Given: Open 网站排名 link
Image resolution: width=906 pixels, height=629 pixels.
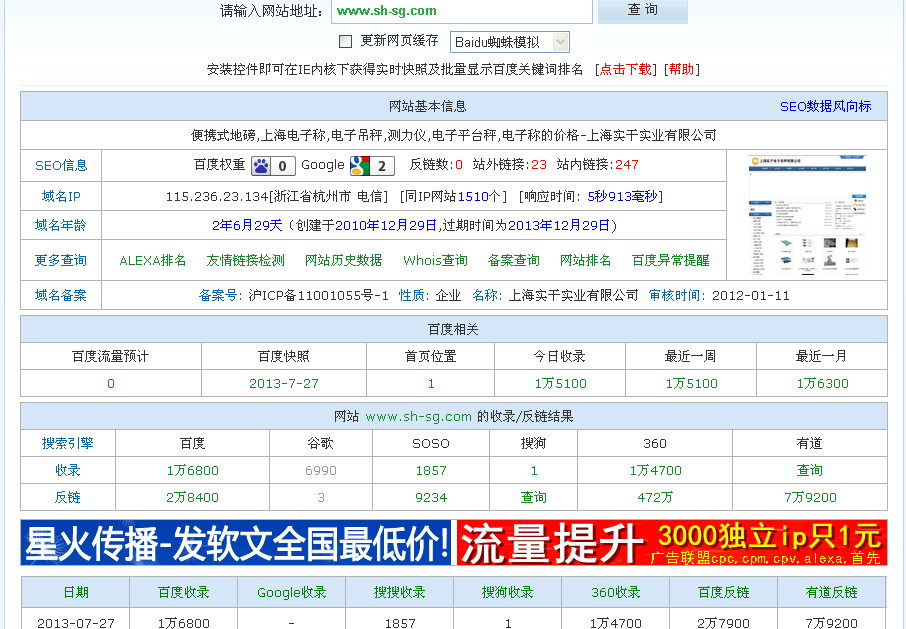Looking at the screenshot, I should (585, 260).
